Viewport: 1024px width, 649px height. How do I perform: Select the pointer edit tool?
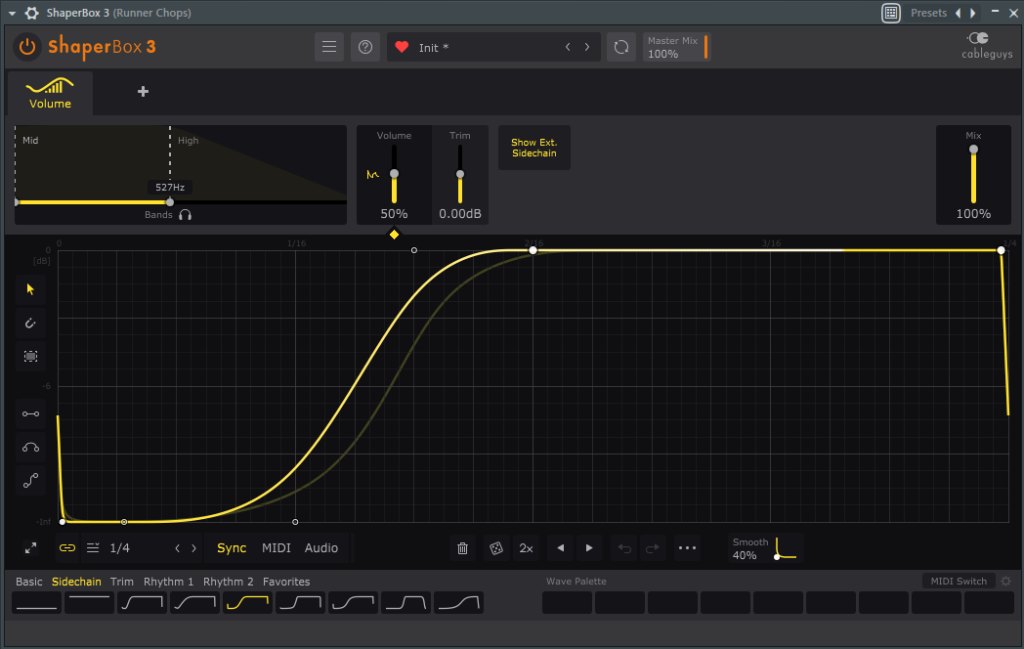point(31,289)
